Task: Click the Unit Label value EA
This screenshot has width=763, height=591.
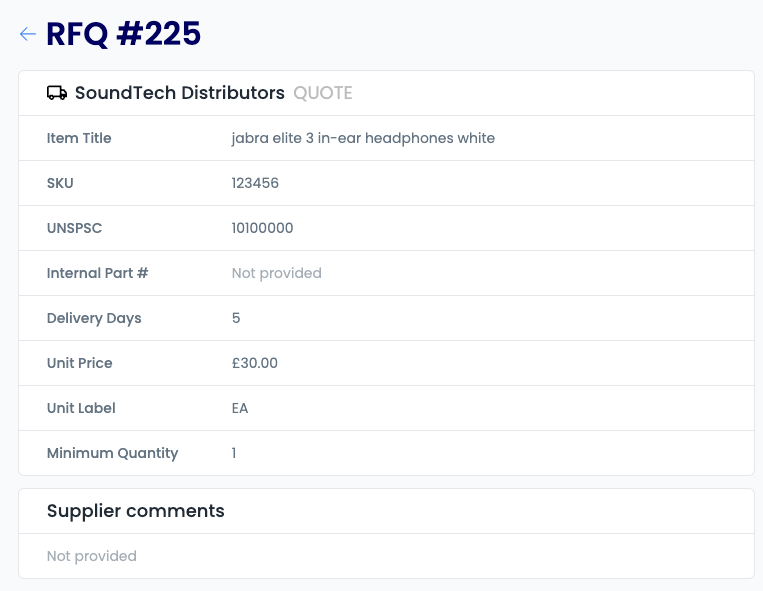Action: (240, 408)
